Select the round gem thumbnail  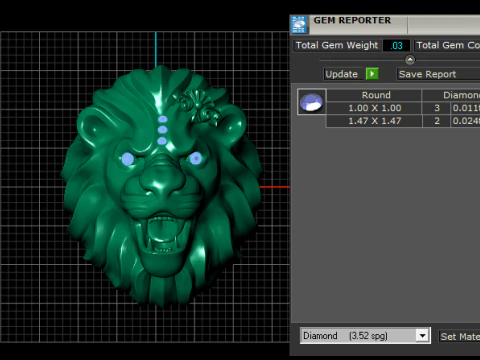coord(312,102)
